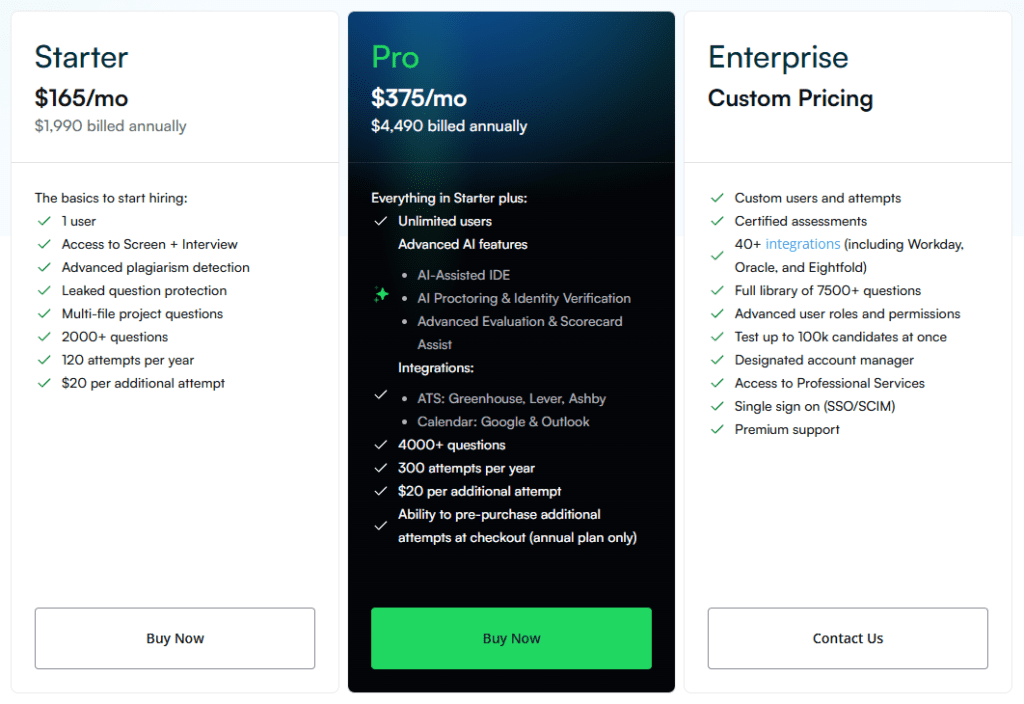Click Contact Us for Enterprise pricing
Image resolution: width=1024 pixels, height=704 pixels.
point(847,638)
